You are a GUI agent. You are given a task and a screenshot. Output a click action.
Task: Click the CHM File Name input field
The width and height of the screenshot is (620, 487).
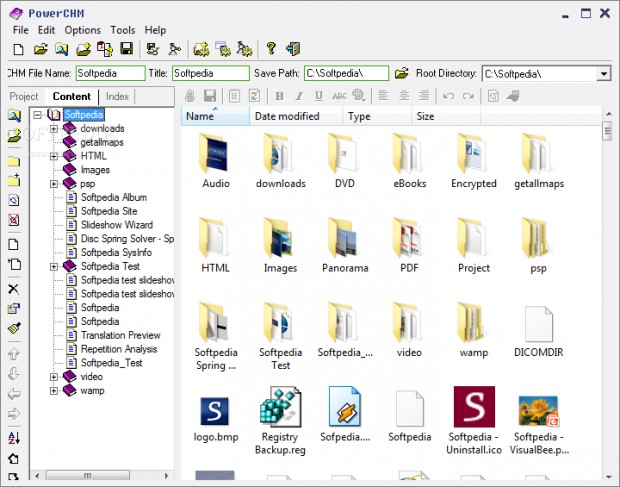click(110, 74)
